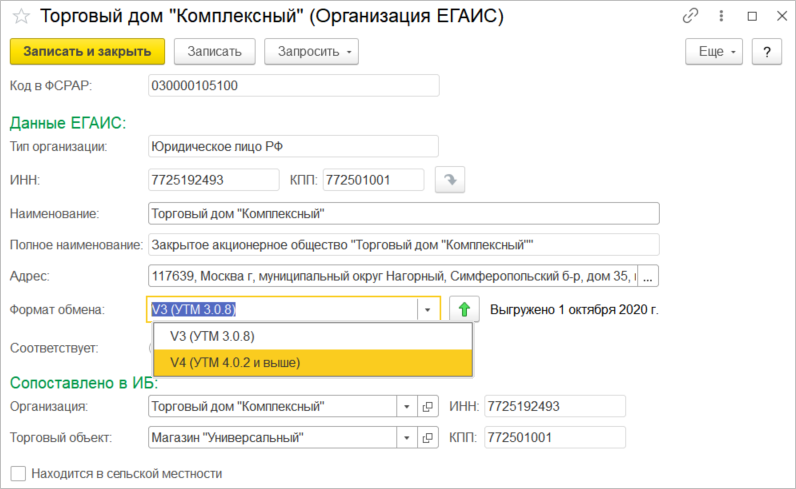Open the Торговый объект record via its open icon
Screen dimensions: 796x489
[428, 437]
